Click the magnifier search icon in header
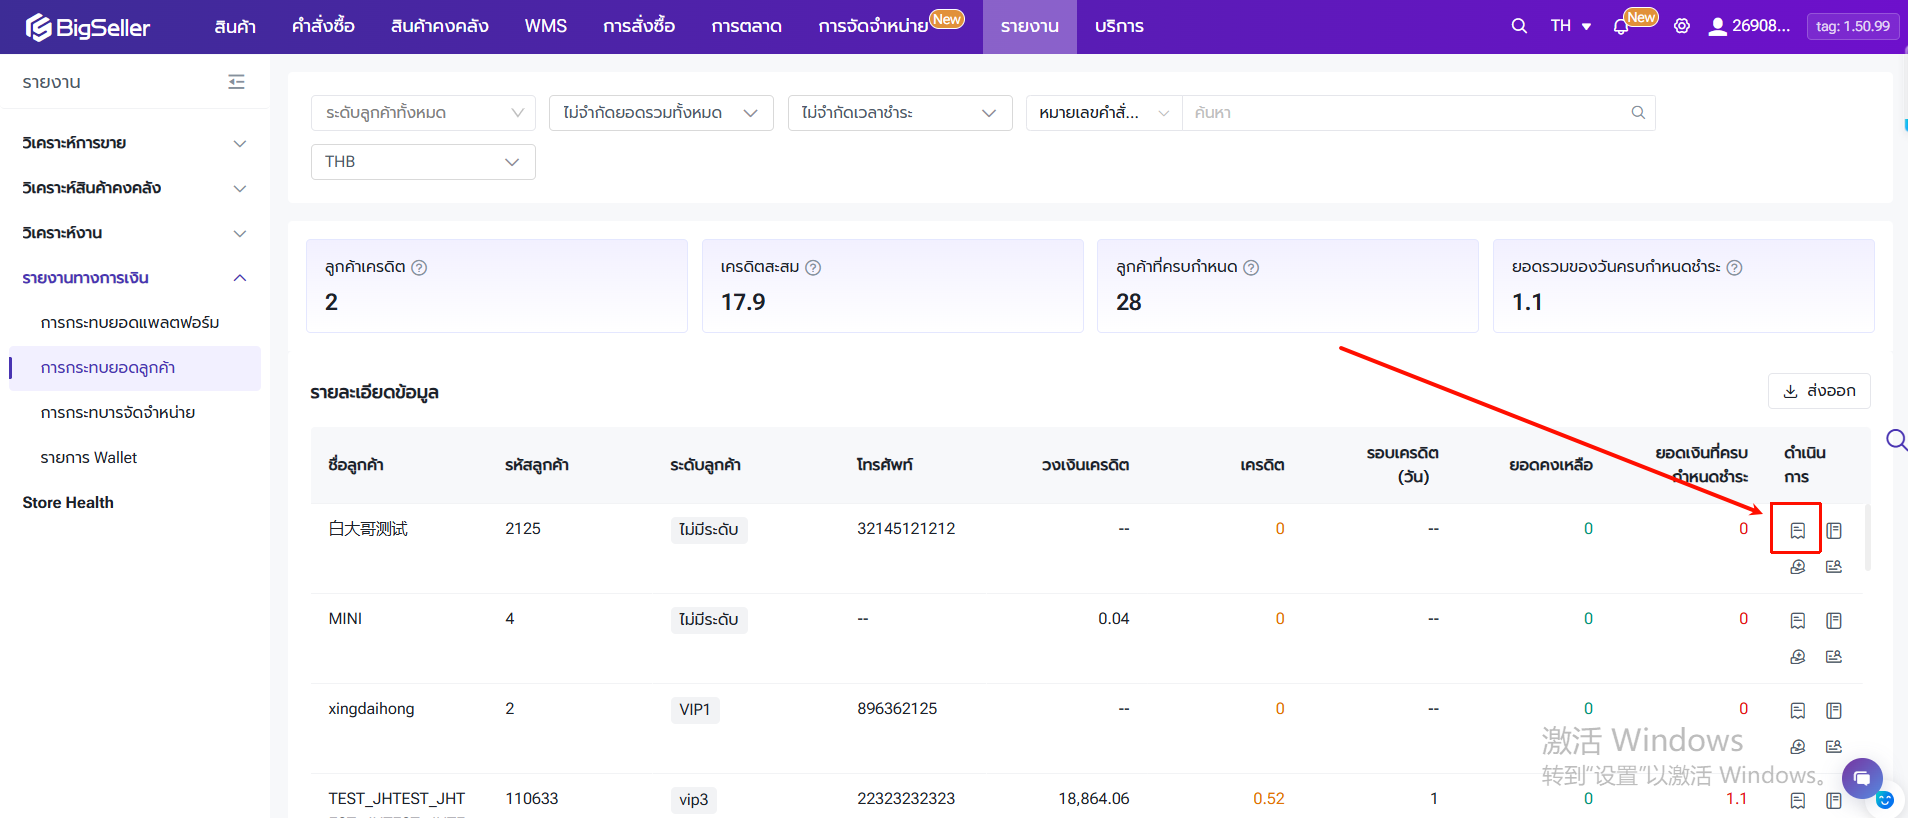1908x818 pixels. pyautogui.click(x=1519, y=27)
